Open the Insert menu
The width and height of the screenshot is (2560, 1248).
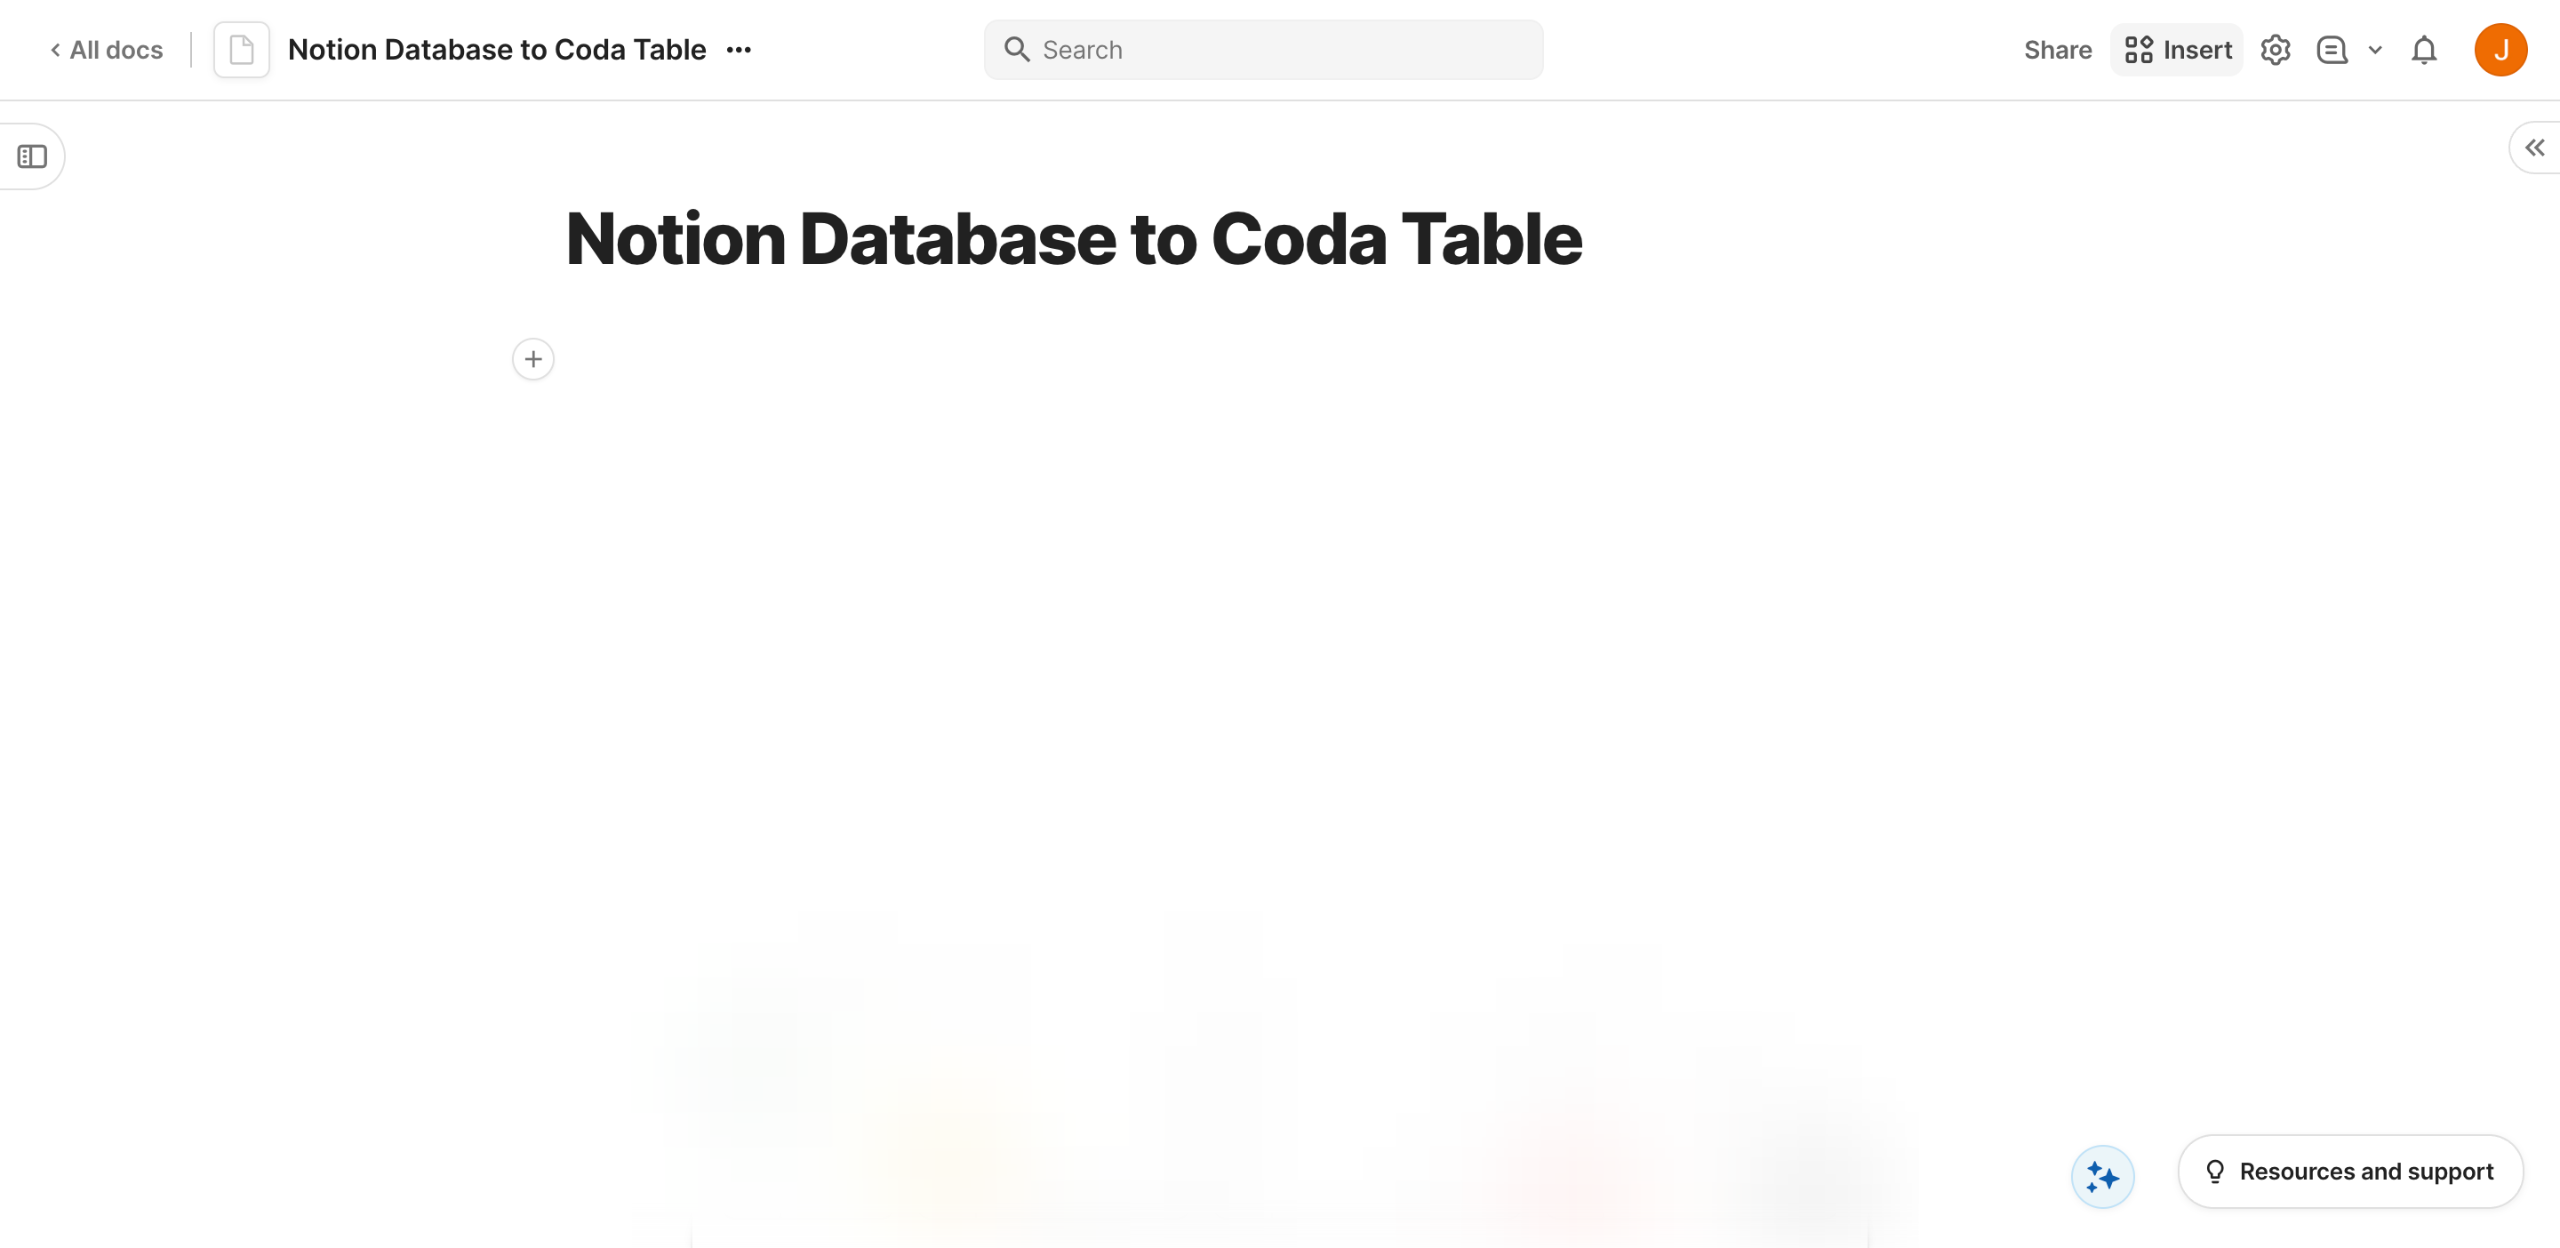[x=2178, y=50]
